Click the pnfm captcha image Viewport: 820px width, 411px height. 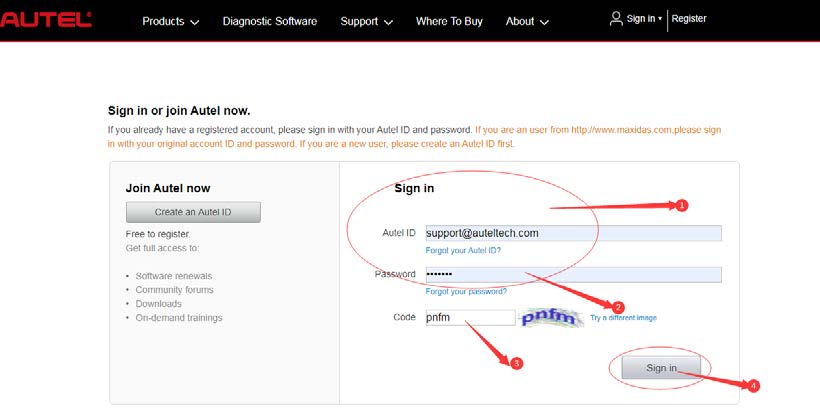(551, 317)
